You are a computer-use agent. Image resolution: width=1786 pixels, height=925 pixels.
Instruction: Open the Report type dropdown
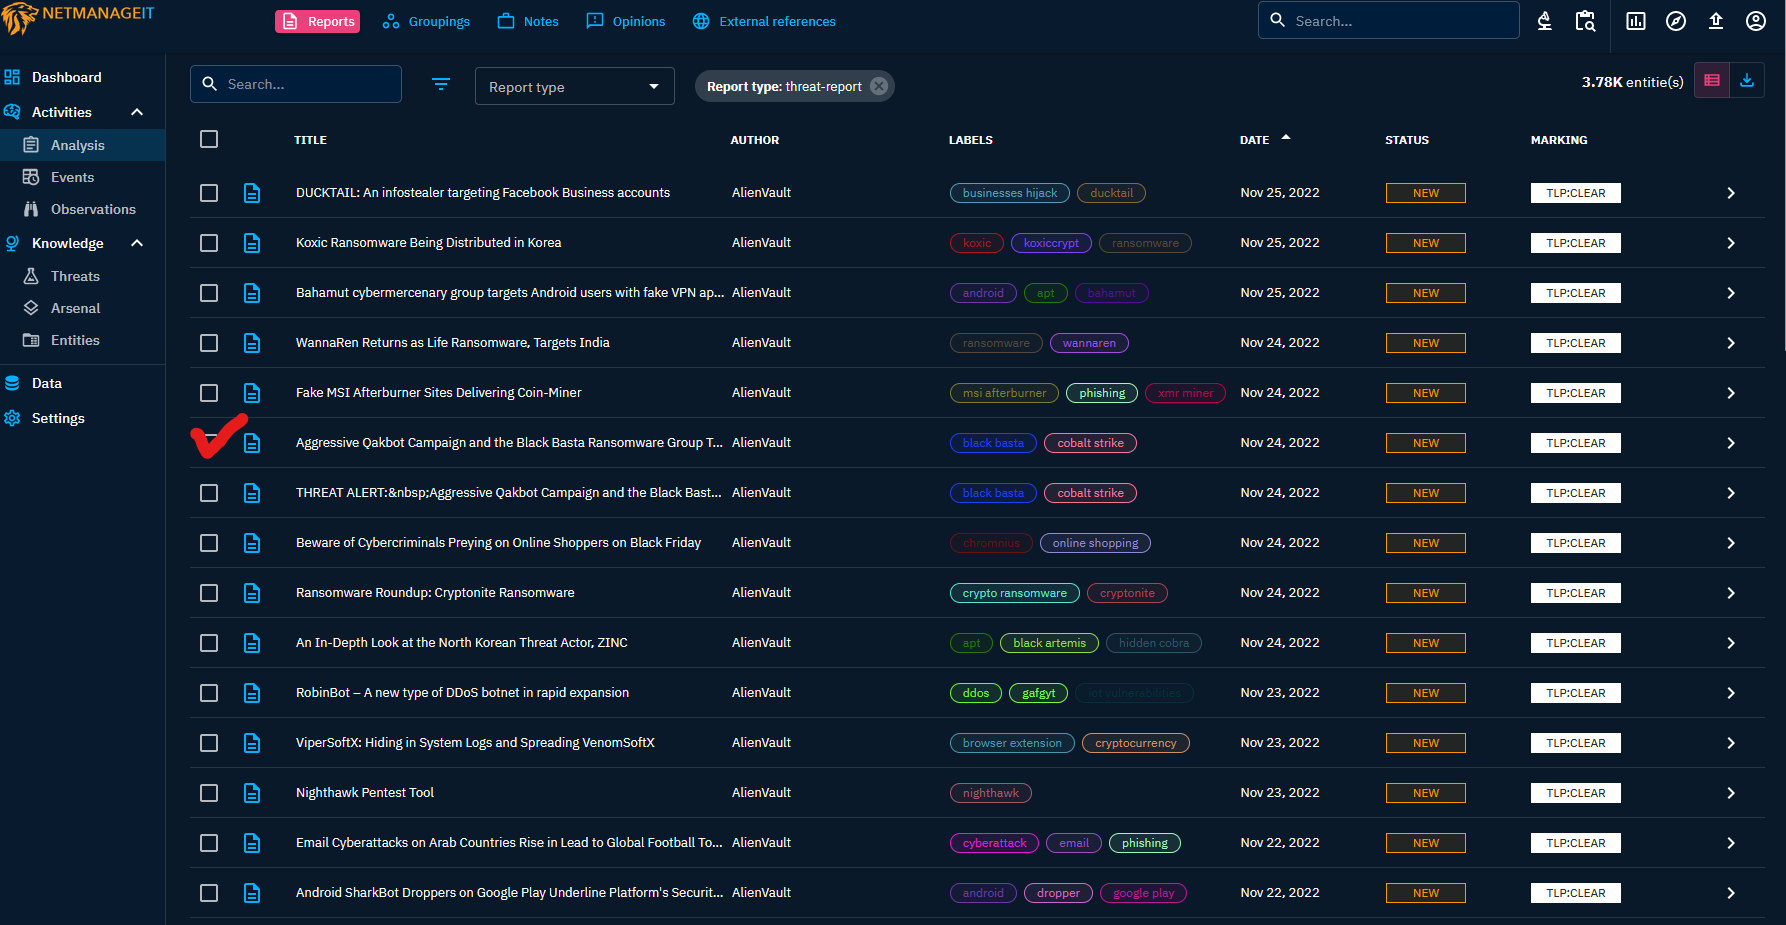point(574,87)
